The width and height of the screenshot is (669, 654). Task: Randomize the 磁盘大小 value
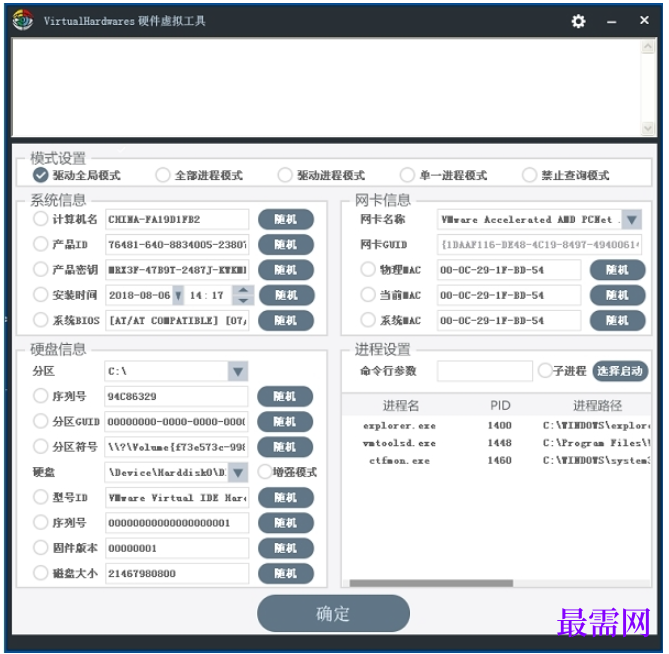pos(285,573)
